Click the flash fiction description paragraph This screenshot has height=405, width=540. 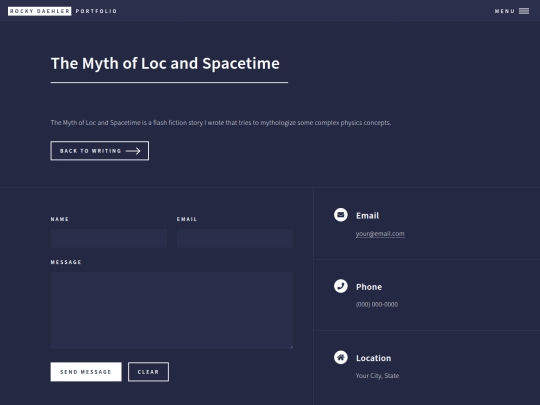click(x=221, y=123)
